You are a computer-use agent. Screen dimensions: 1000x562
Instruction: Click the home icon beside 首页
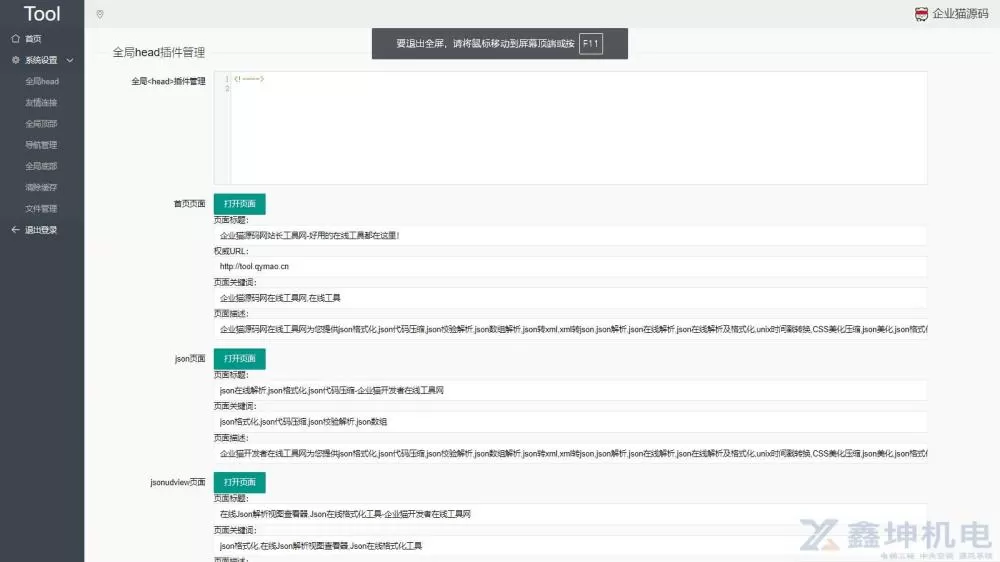point(15,39)
